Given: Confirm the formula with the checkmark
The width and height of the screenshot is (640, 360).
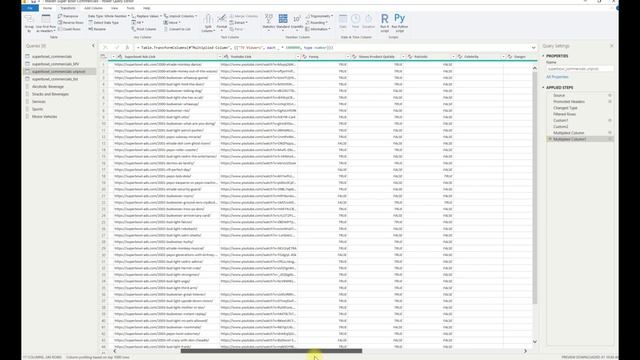Looking at the screenshot, I should click(116, 48).
